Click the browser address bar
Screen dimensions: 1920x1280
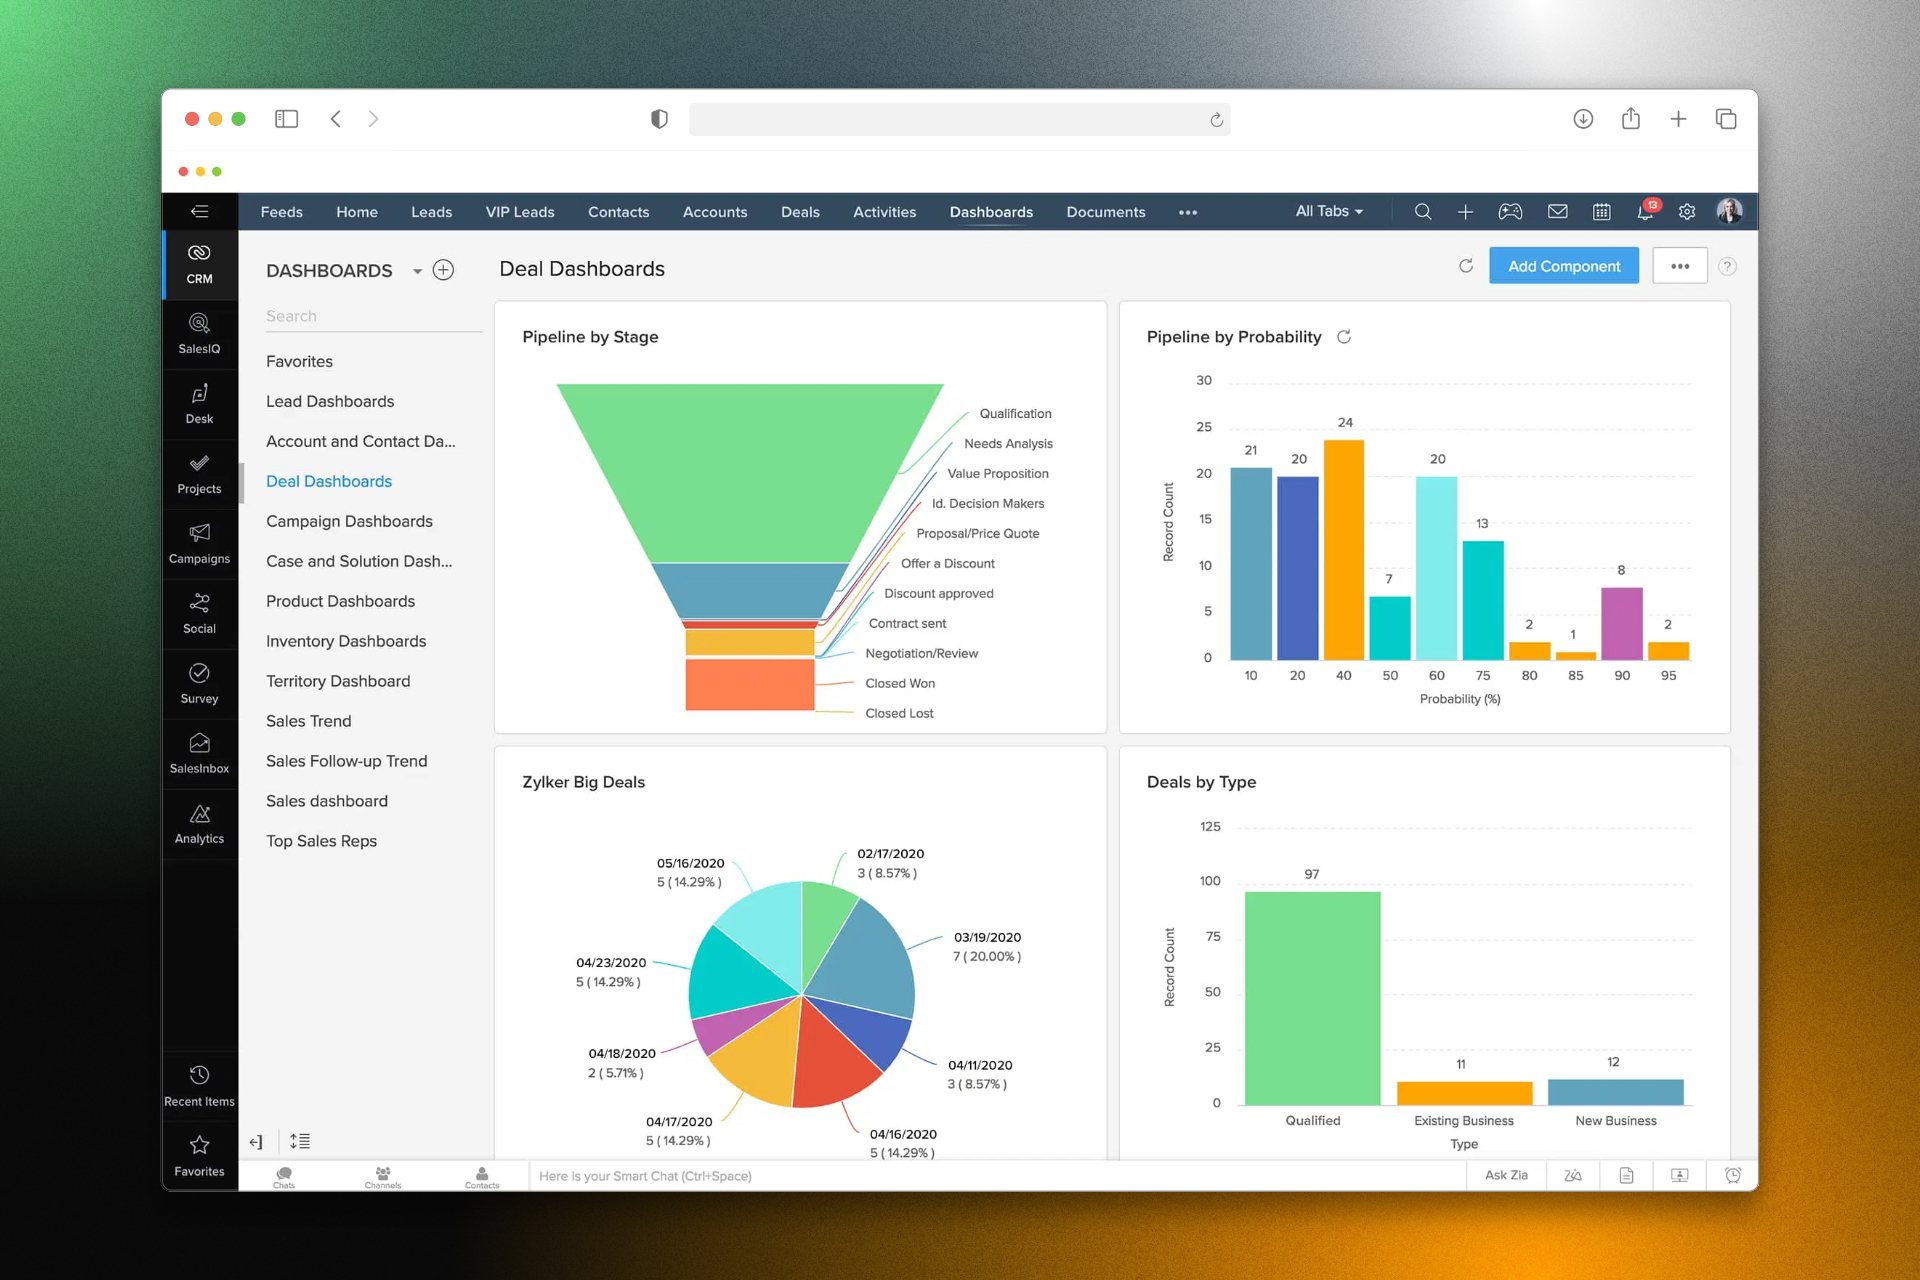tap(959, 119)
